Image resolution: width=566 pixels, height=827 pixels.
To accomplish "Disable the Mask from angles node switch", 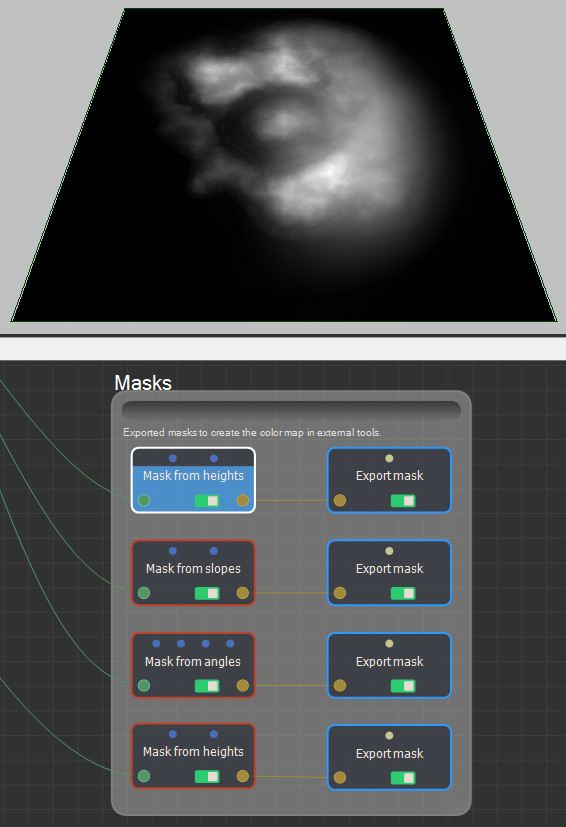I will (207, 686).
